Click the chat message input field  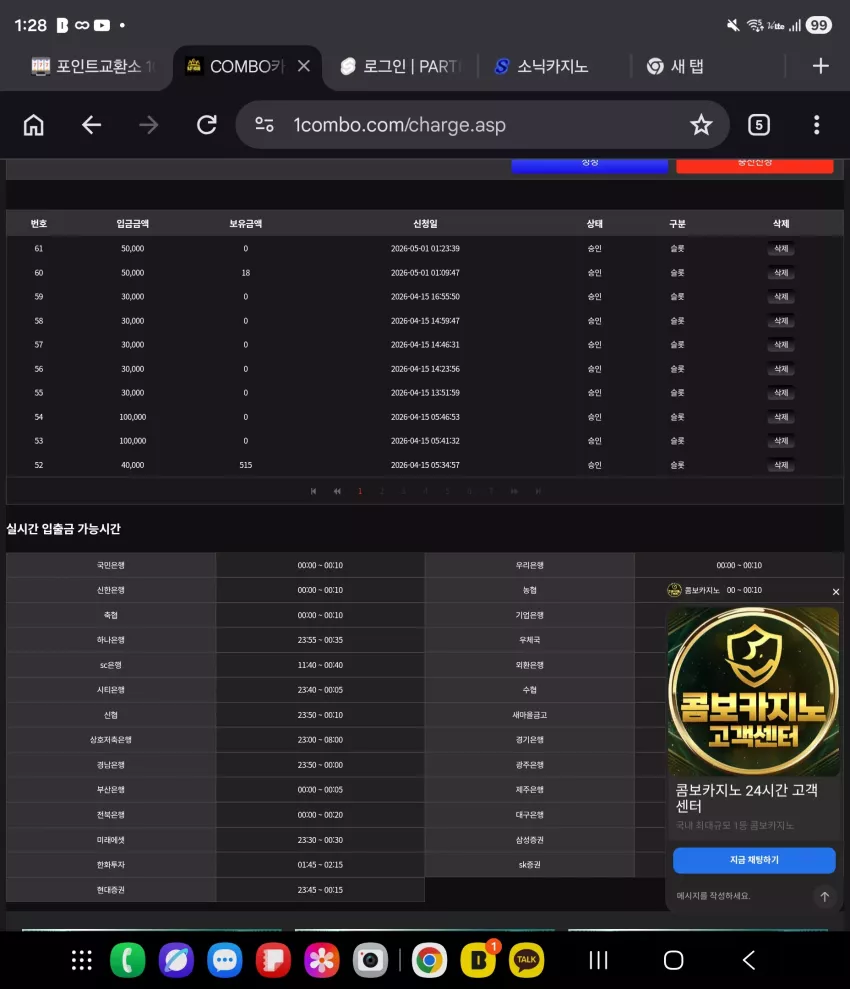click(743, 896)
